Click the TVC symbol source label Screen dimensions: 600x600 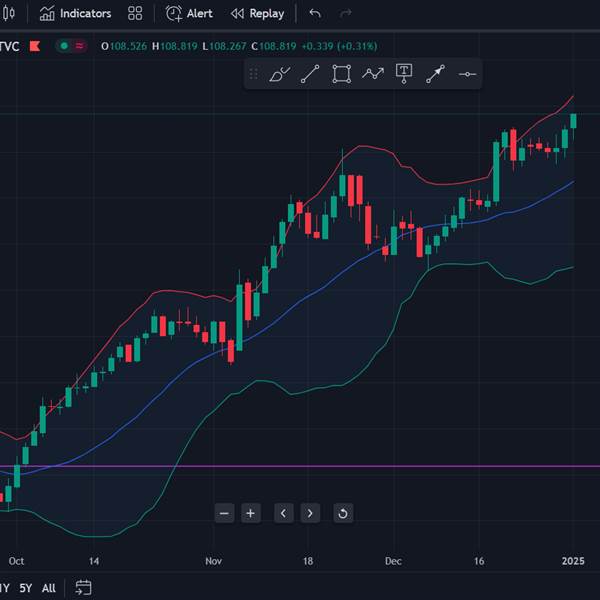9,46
